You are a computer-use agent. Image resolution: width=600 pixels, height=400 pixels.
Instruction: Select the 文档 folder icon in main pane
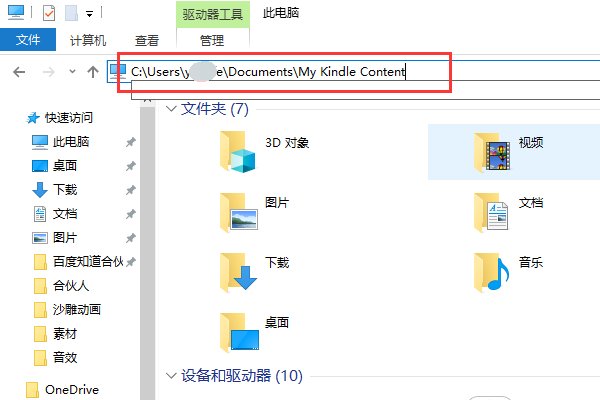click(x=491, y=212)
